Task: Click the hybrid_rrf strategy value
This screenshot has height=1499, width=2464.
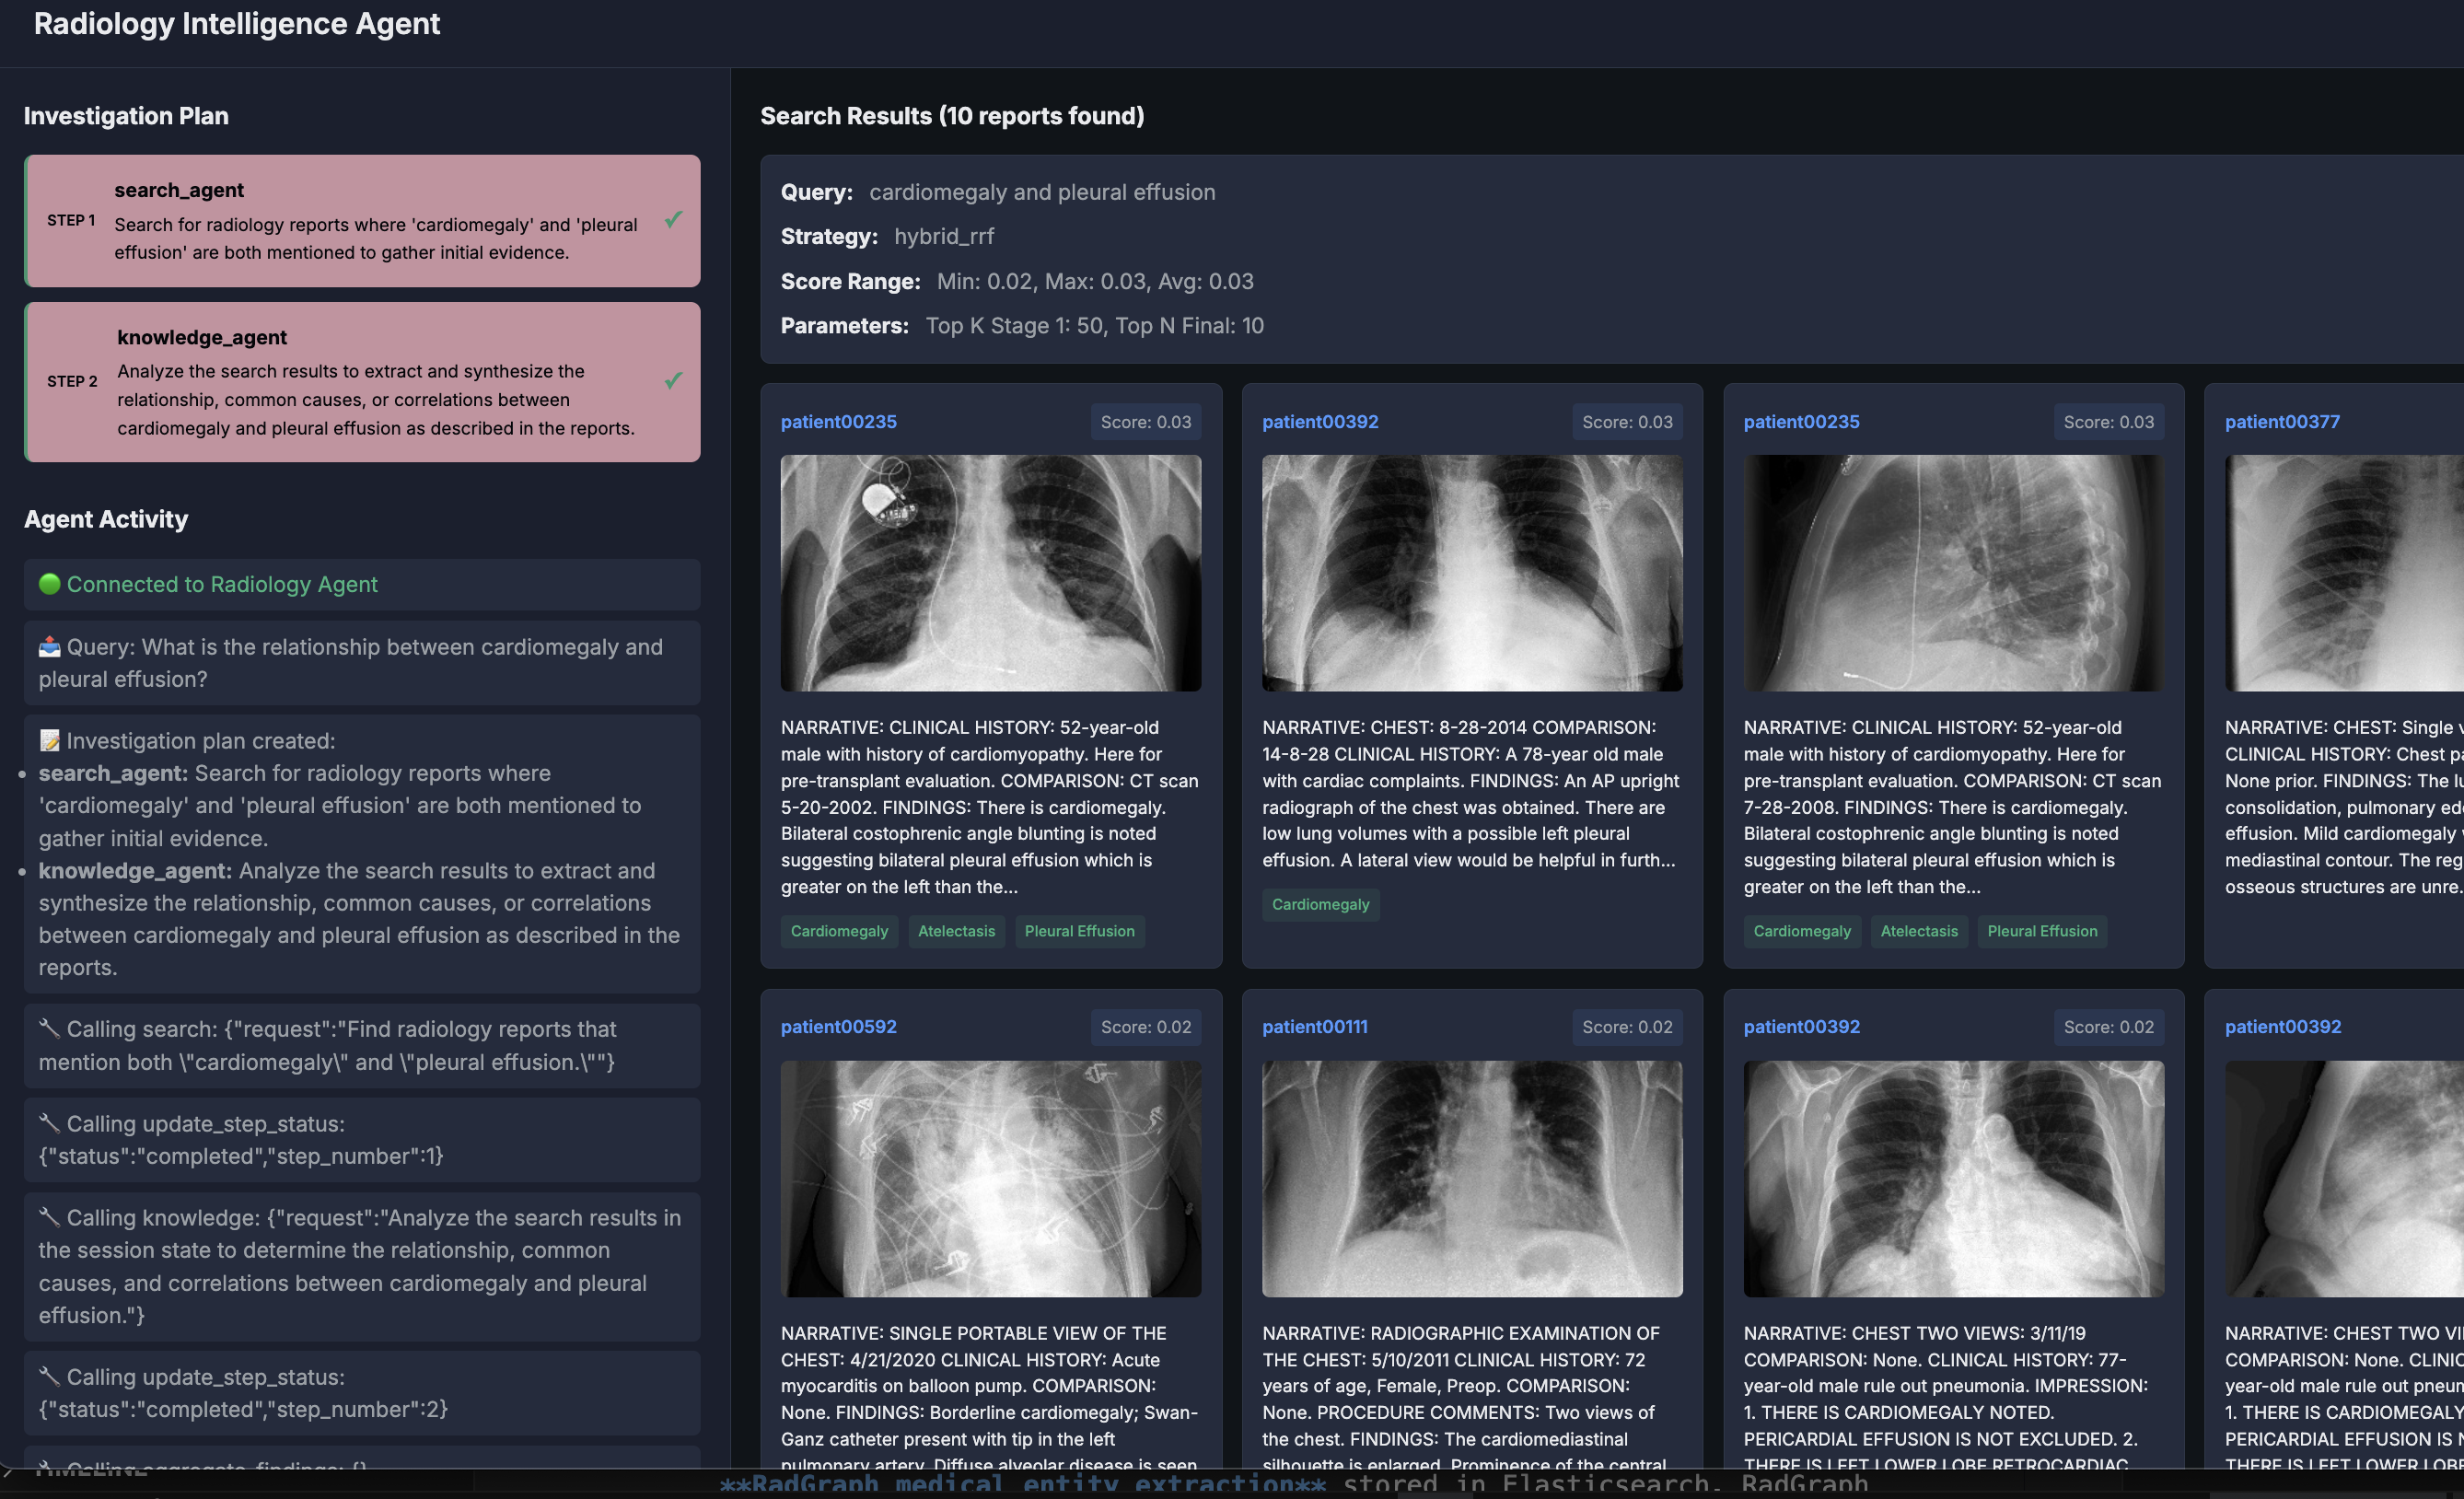Action: coord(943,237)
